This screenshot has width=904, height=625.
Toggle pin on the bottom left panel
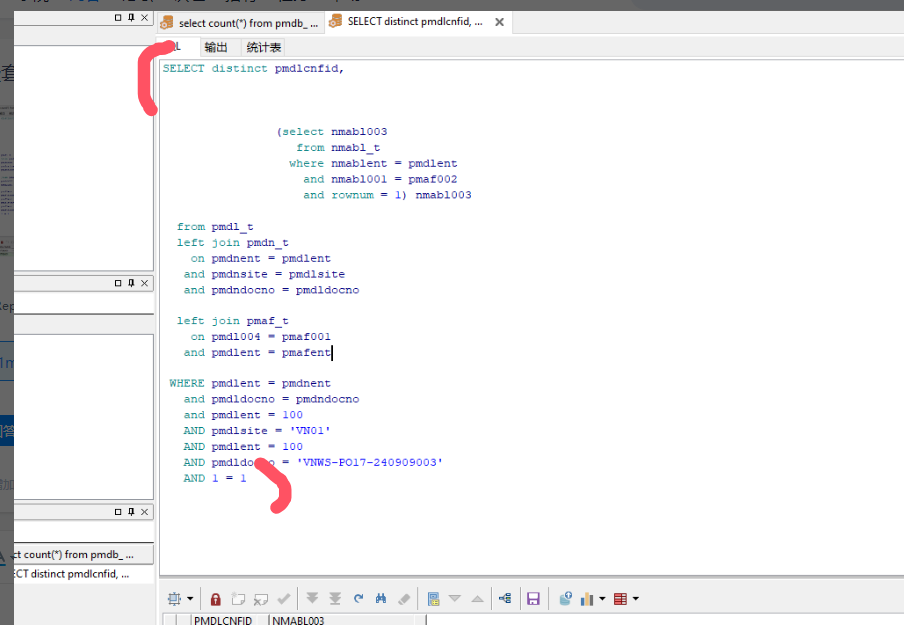(131, 511)
